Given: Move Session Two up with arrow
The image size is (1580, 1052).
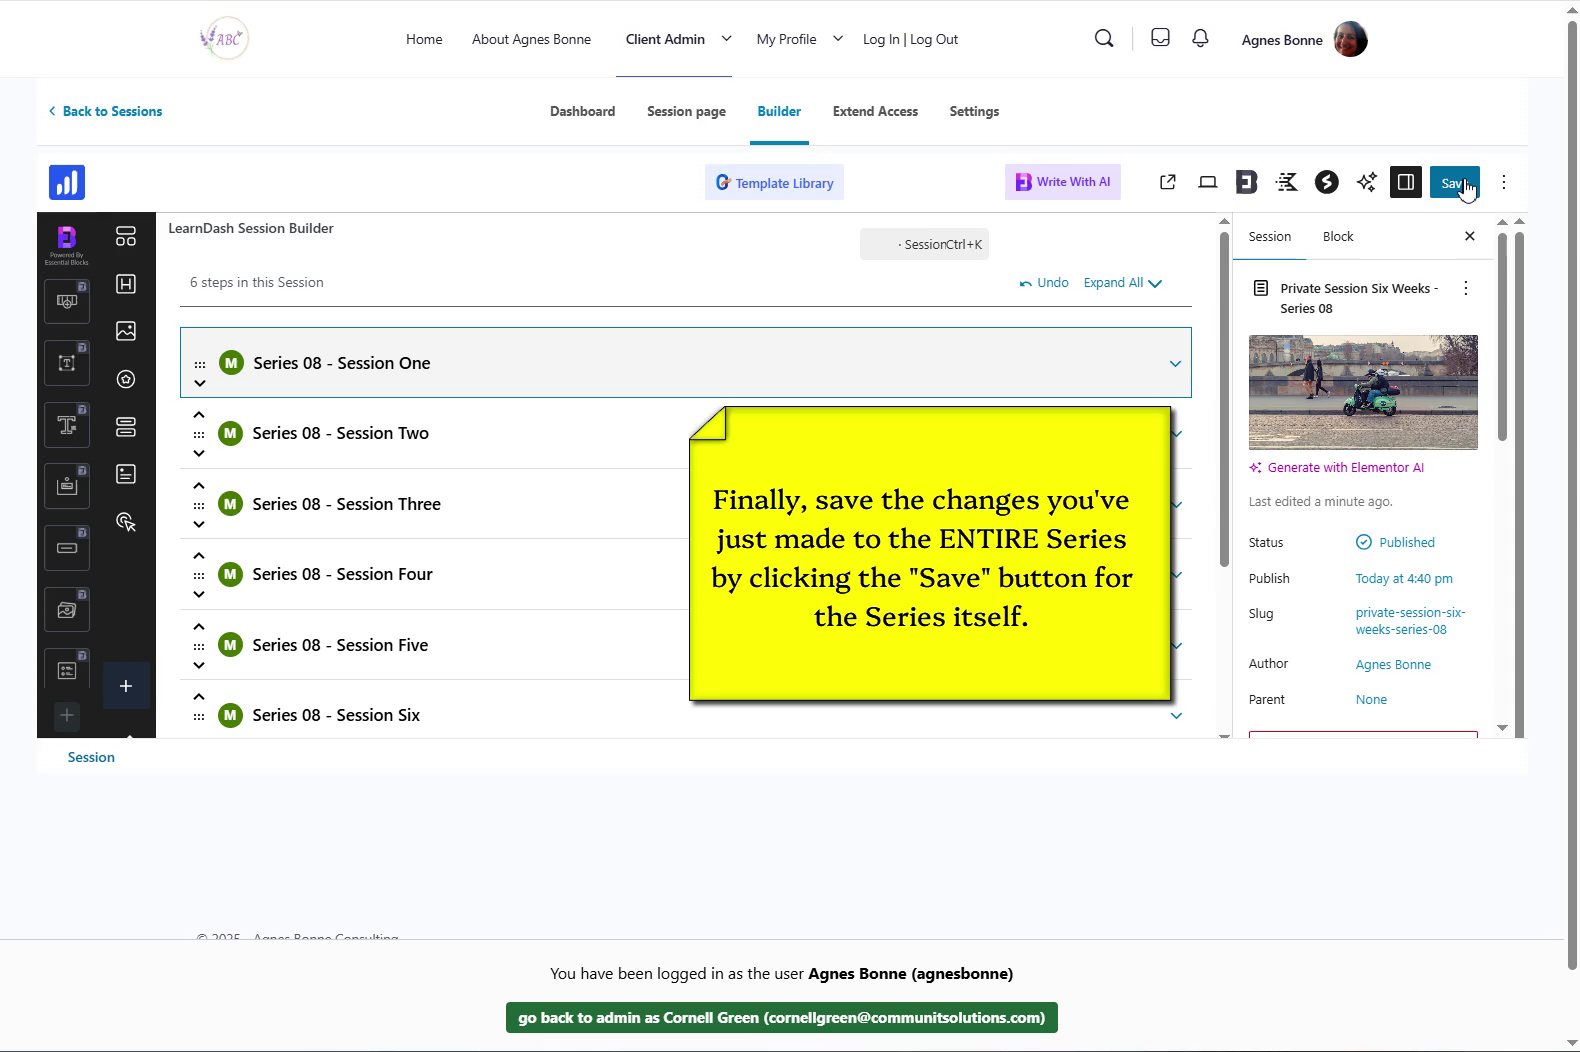Looking at the screenshot, I should [x=199, y=415].
